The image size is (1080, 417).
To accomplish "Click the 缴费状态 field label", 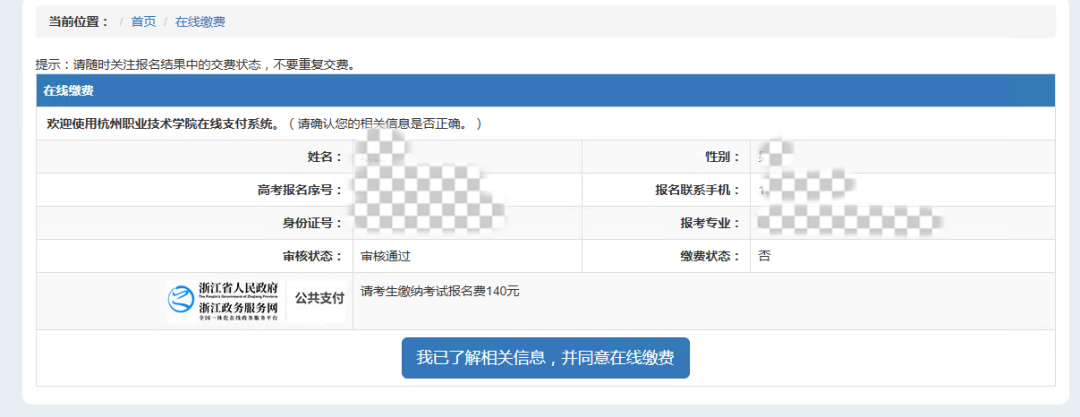I will point(710,256).
